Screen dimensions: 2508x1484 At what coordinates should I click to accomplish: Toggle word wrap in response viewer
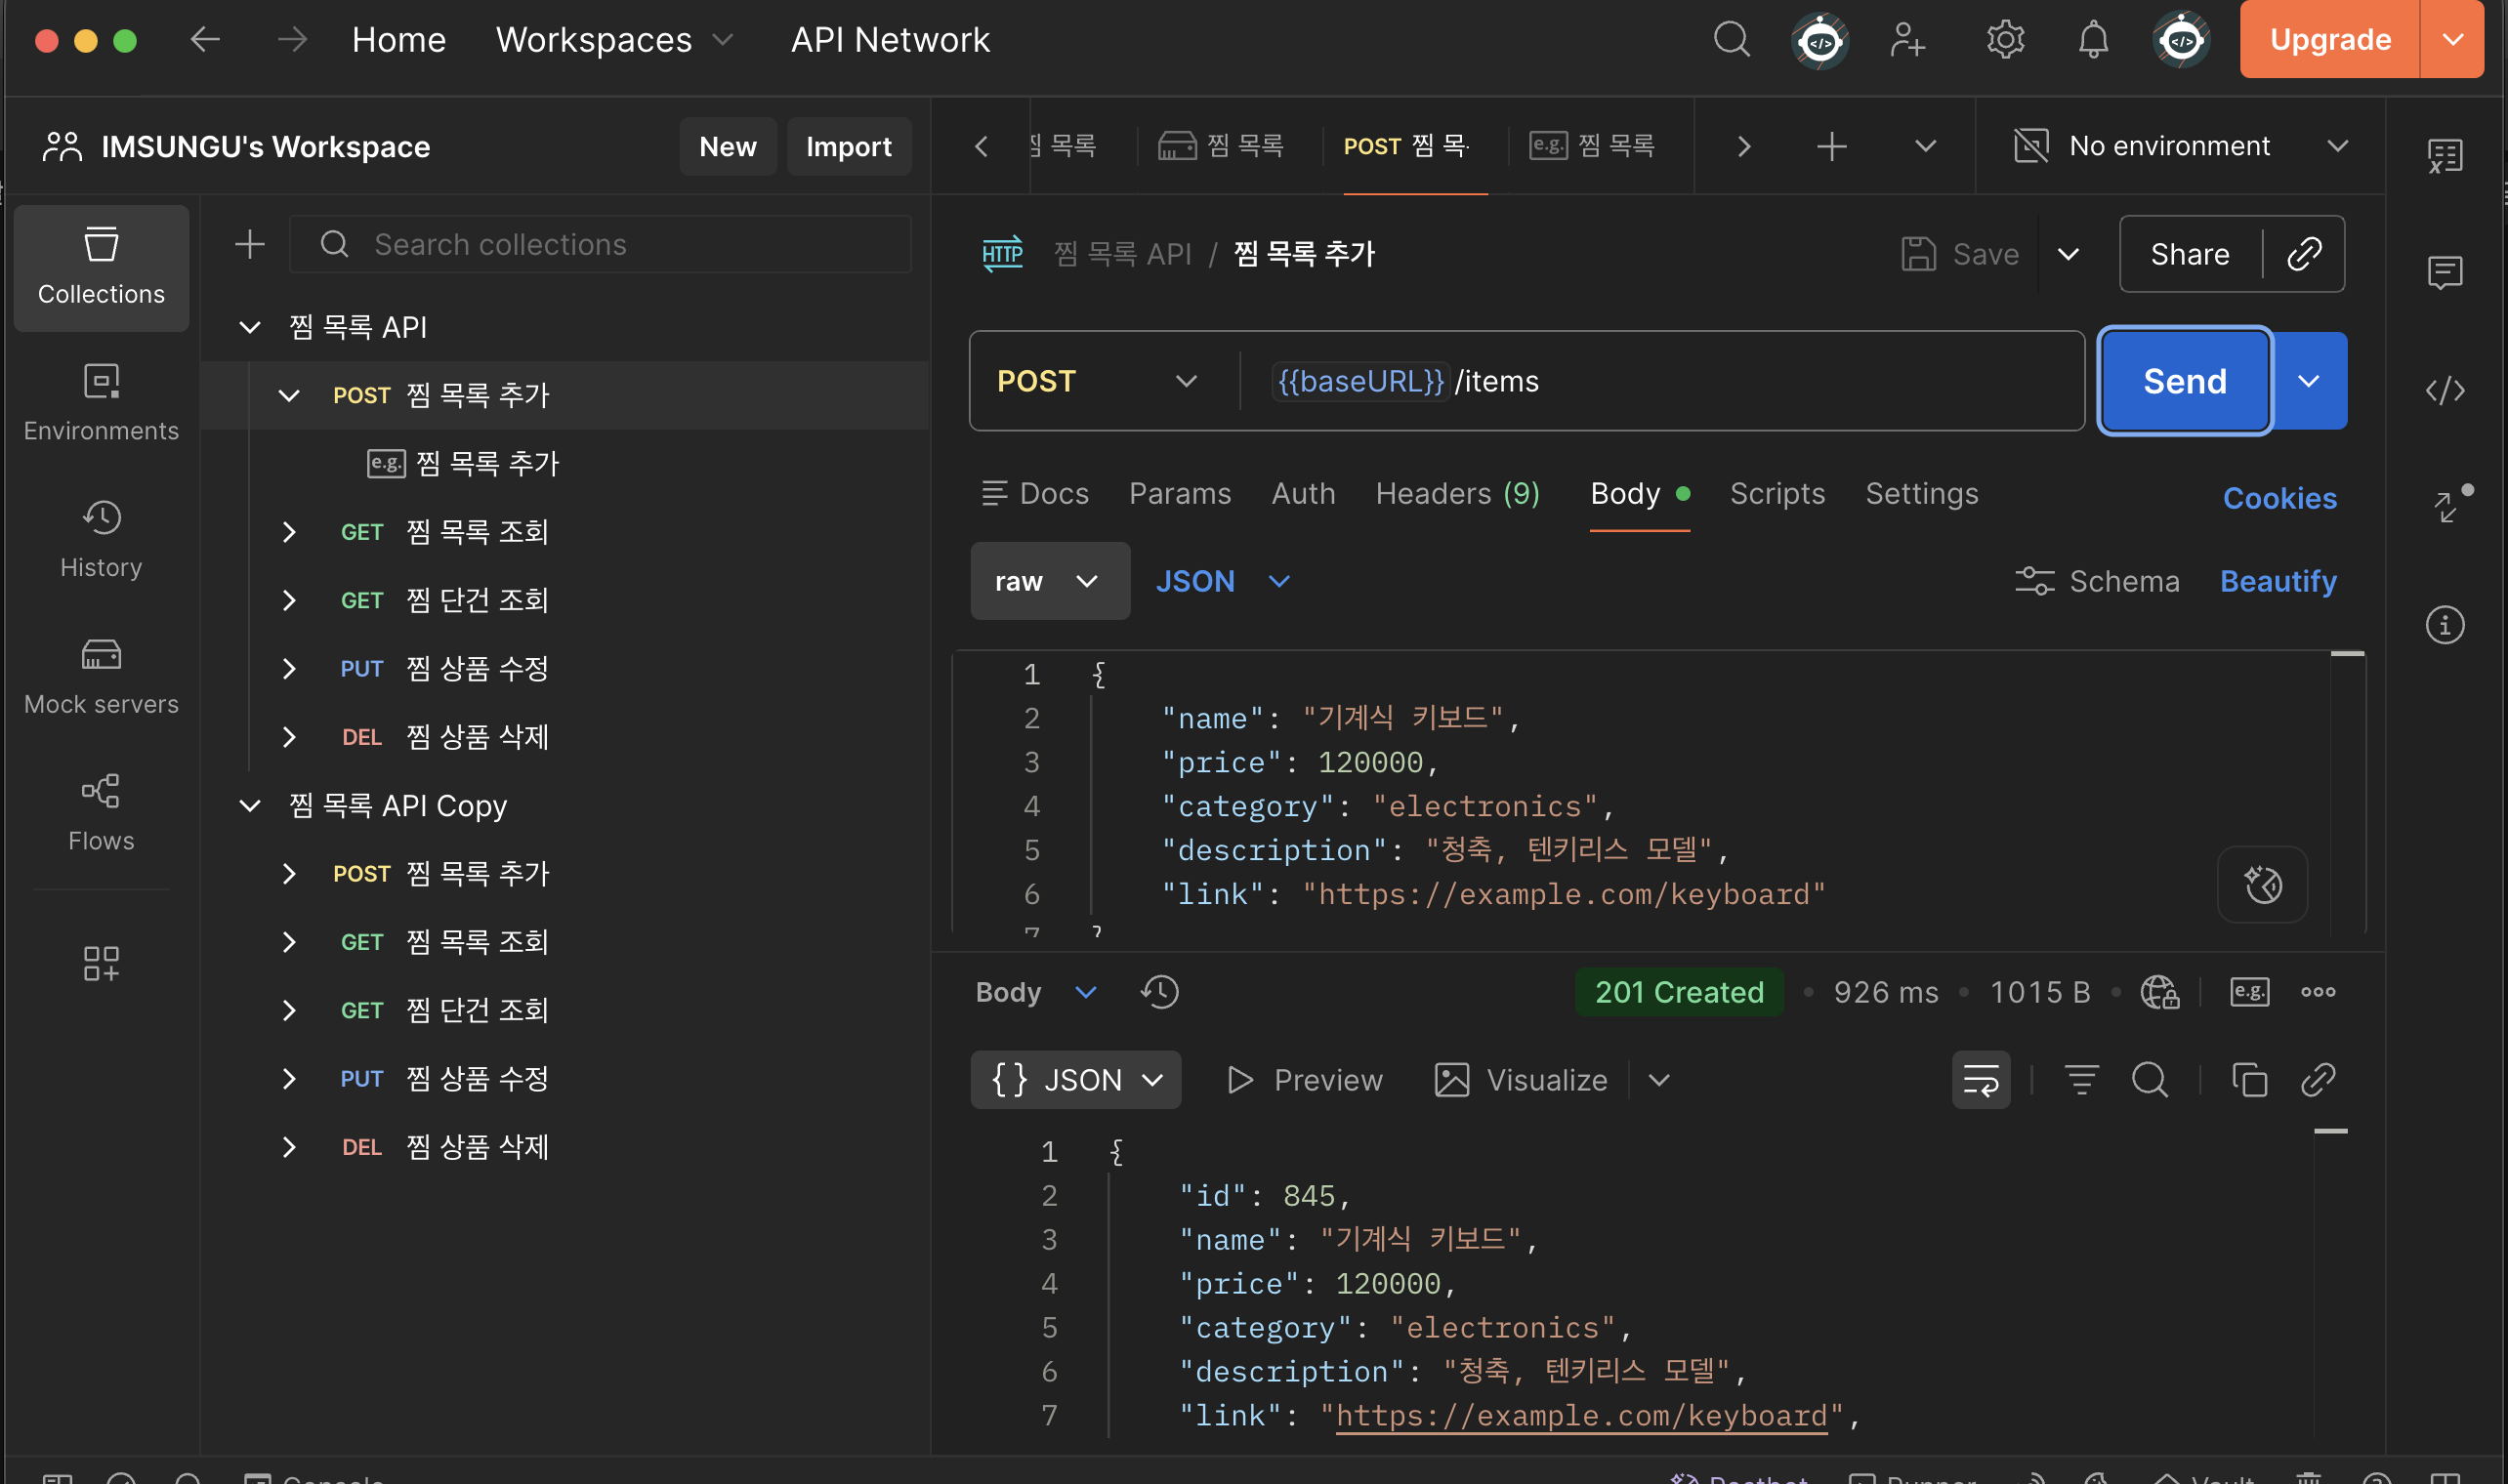point(1980,1080)
